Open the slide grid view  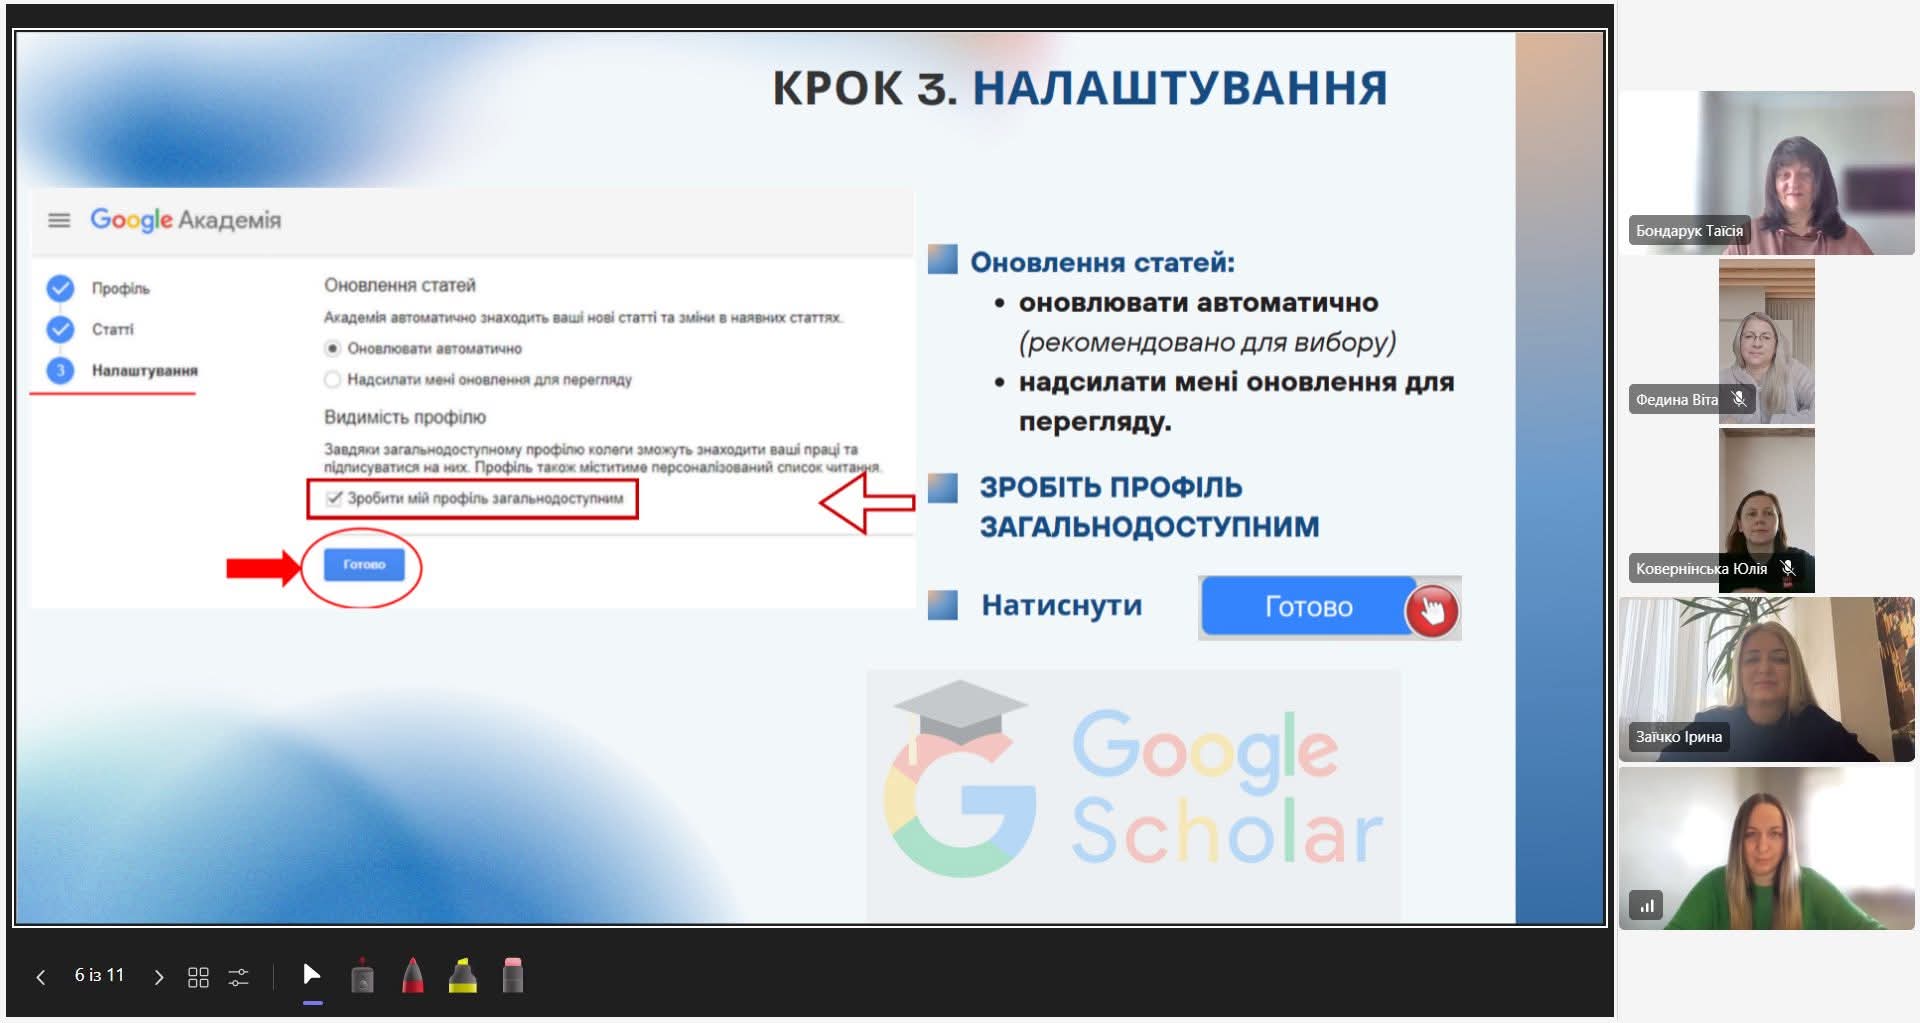[x=198, y=977]
